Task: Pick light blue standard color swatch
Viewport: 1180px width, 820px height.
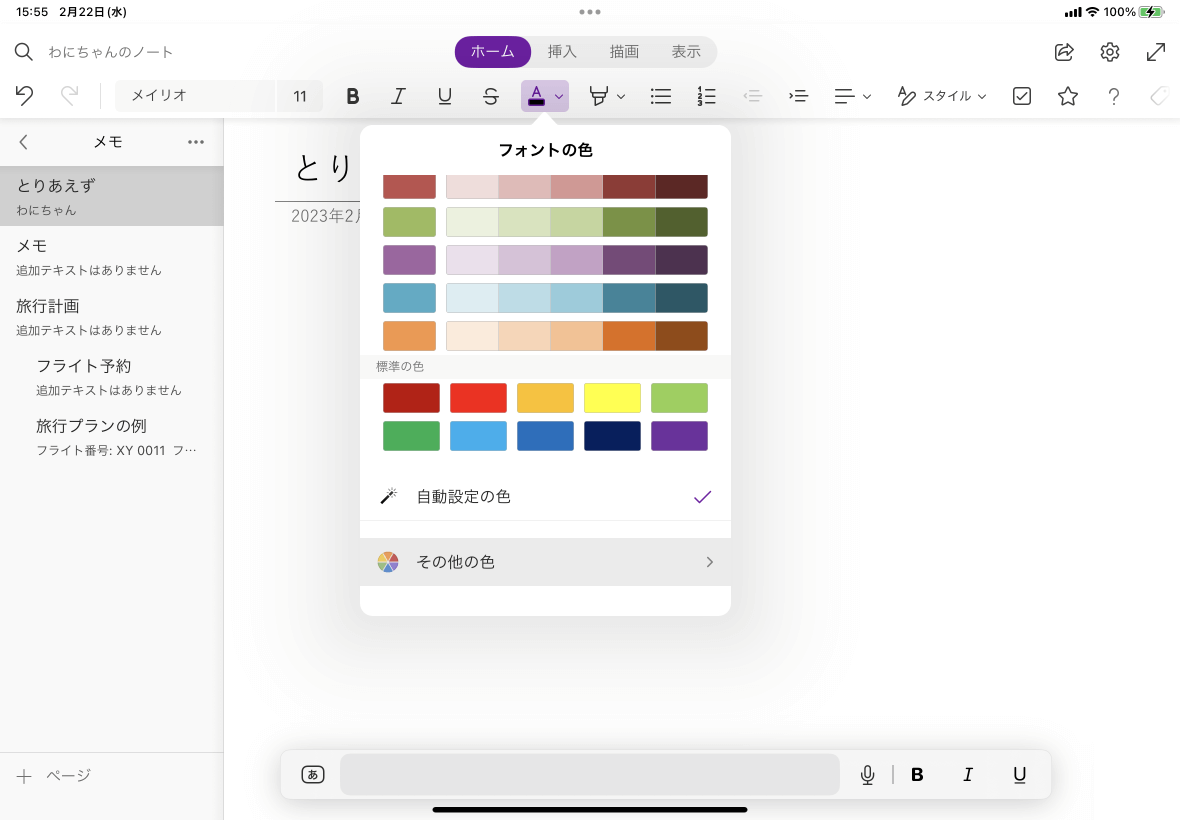Action: (479, 436)
